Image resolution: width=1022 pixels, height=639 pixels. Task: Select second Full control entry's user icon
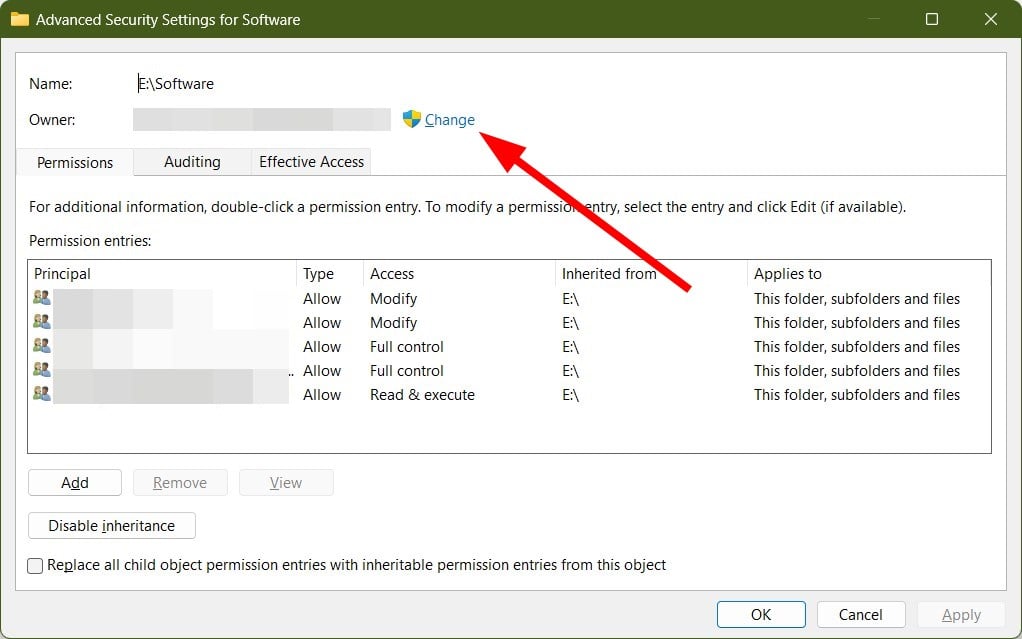coord(42,370)
